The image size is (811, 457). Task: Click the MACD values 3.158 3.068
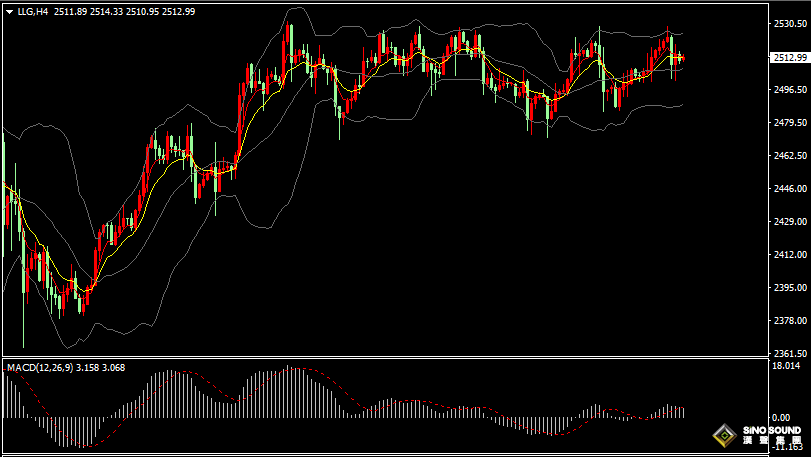[x=100, y=368]
